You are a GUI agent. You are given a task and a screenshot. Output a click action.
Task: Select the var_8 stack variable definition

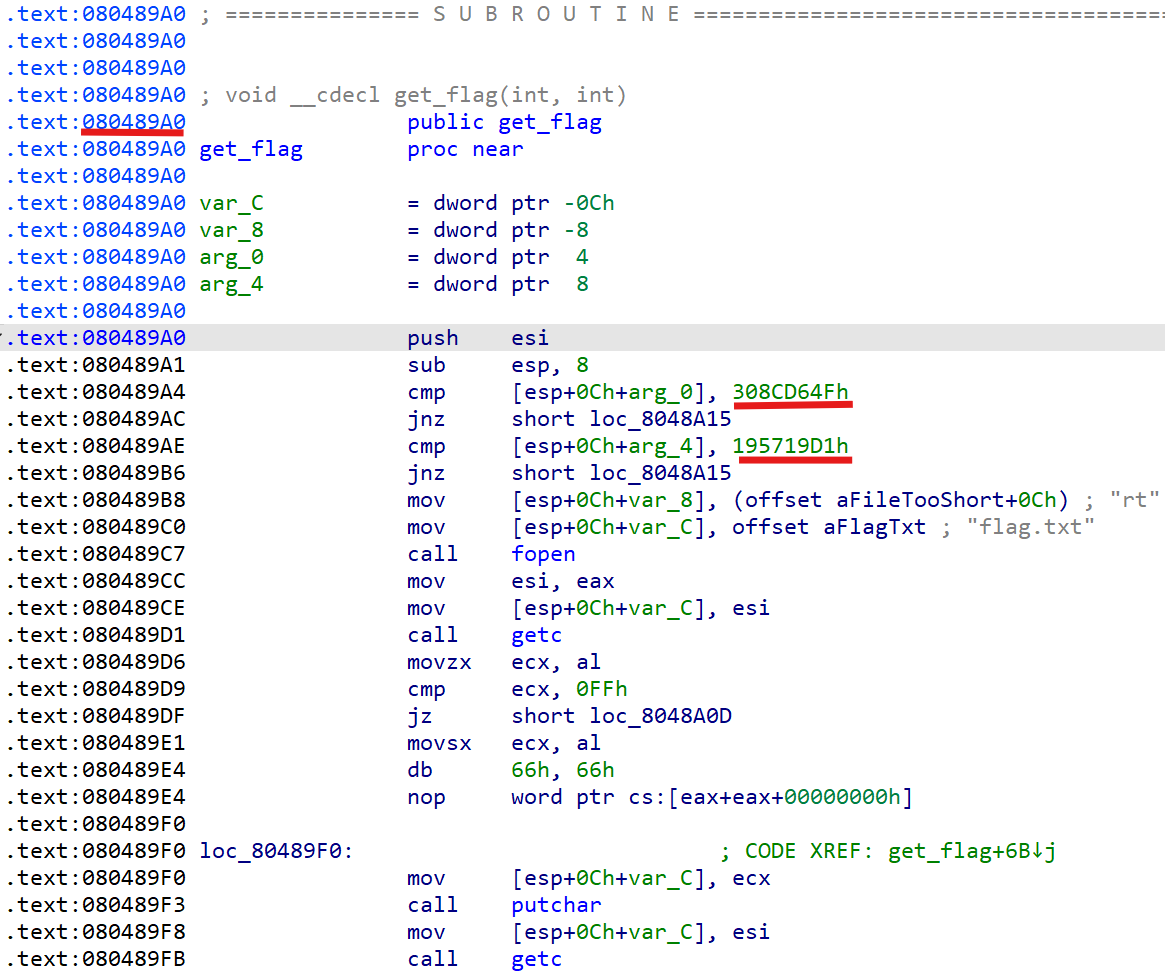click(x=394, y=230)
